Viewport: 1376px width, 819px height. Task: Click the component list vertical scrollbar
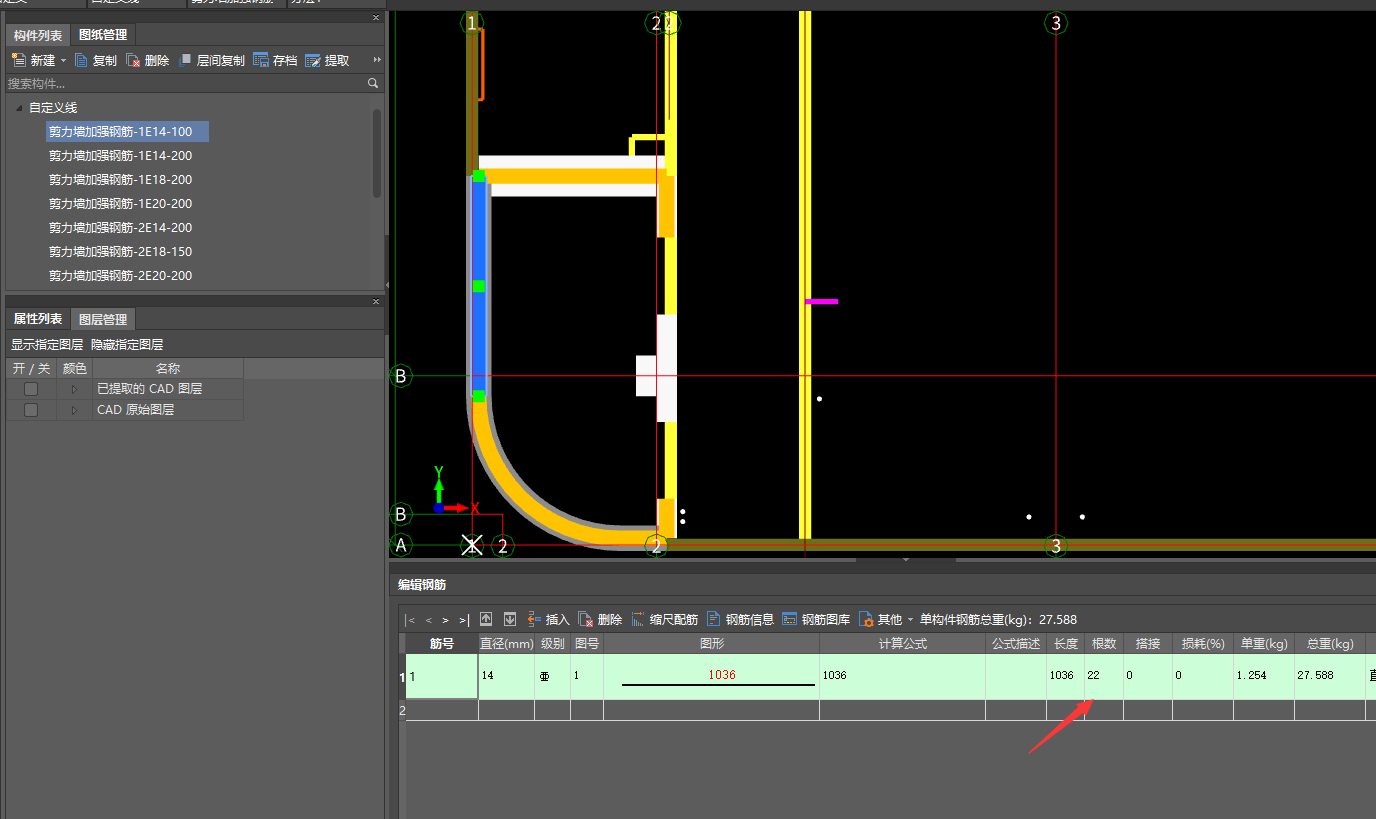377,153
